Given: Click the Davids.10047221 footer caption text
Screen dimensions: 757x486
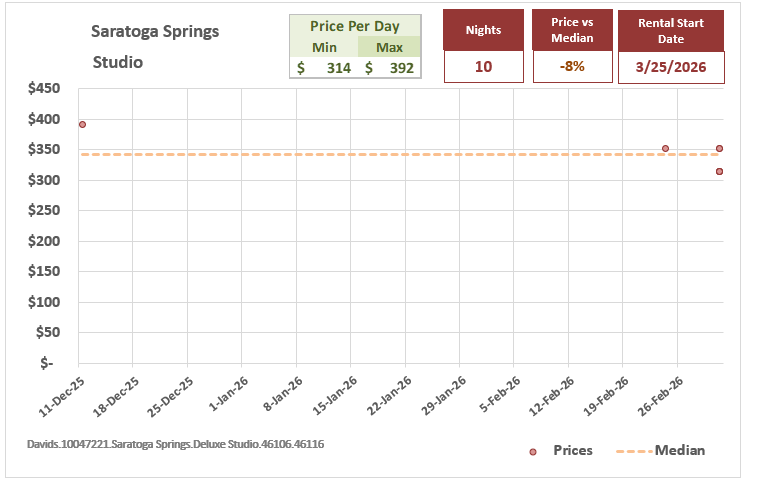Looking at the screenshot, I should click(175, 443).
